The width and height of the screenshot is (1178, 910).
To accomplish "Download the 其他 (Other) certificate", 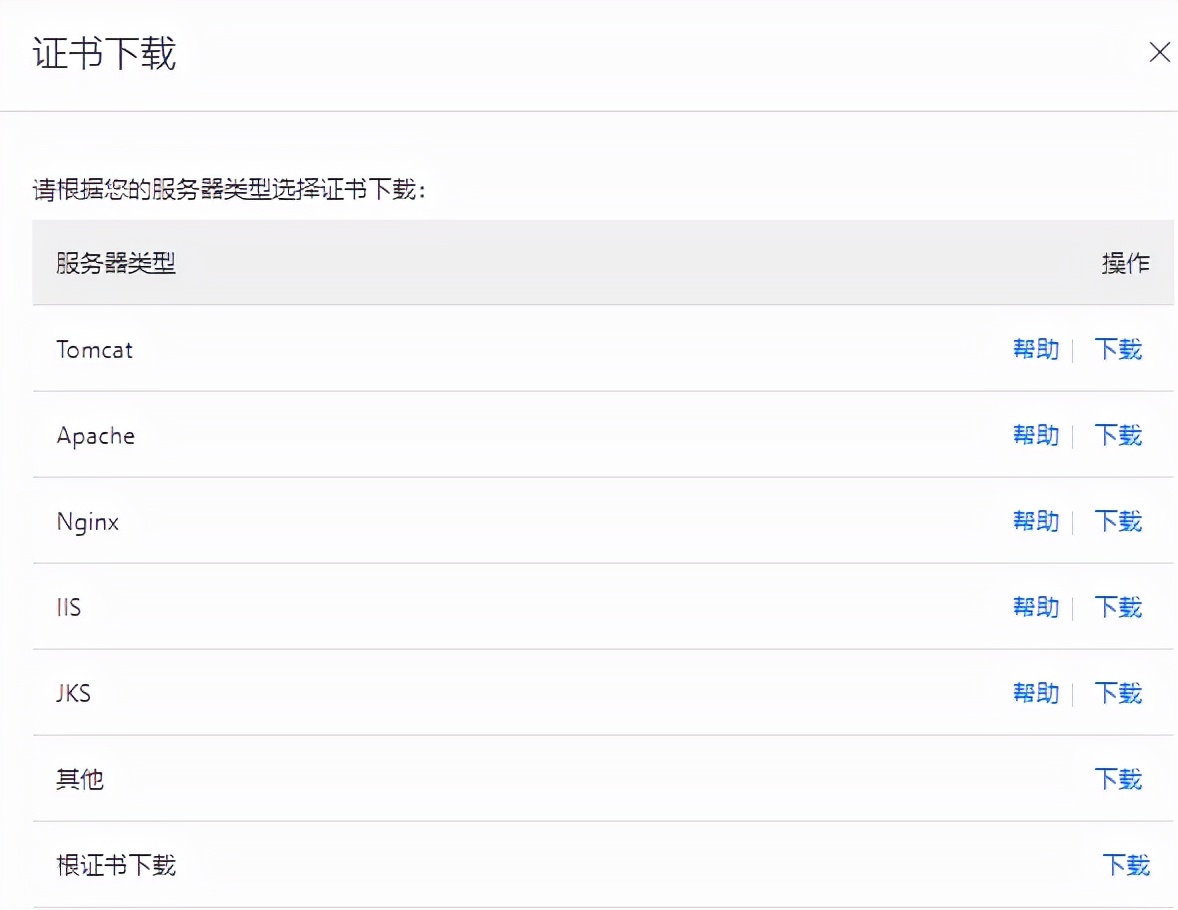I will tap(1117, 779).
